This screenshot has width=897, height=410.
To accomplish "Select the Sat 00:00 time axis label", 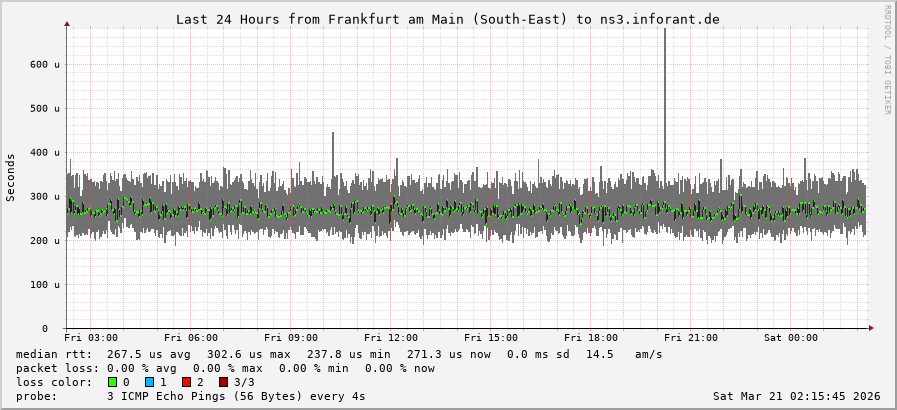I will (x=791, y=338).
